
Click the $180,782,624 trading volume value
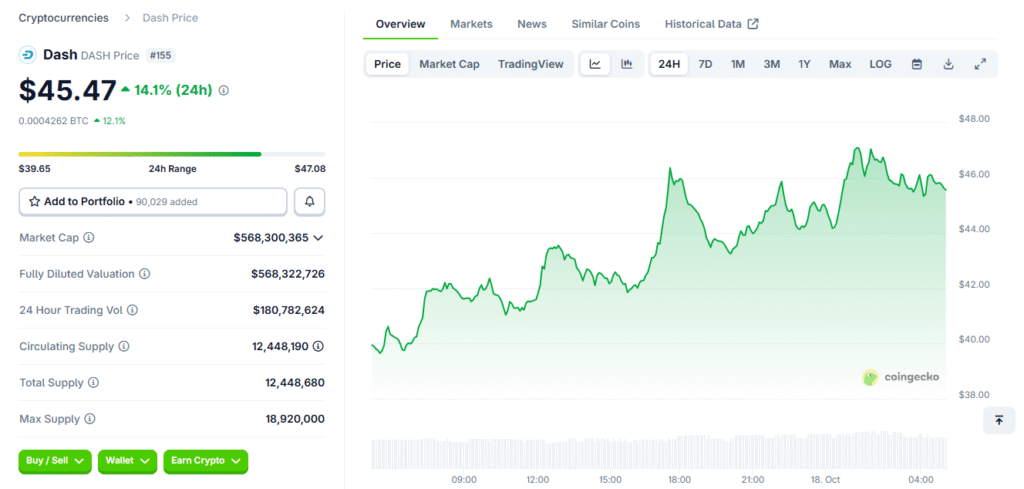289,310
